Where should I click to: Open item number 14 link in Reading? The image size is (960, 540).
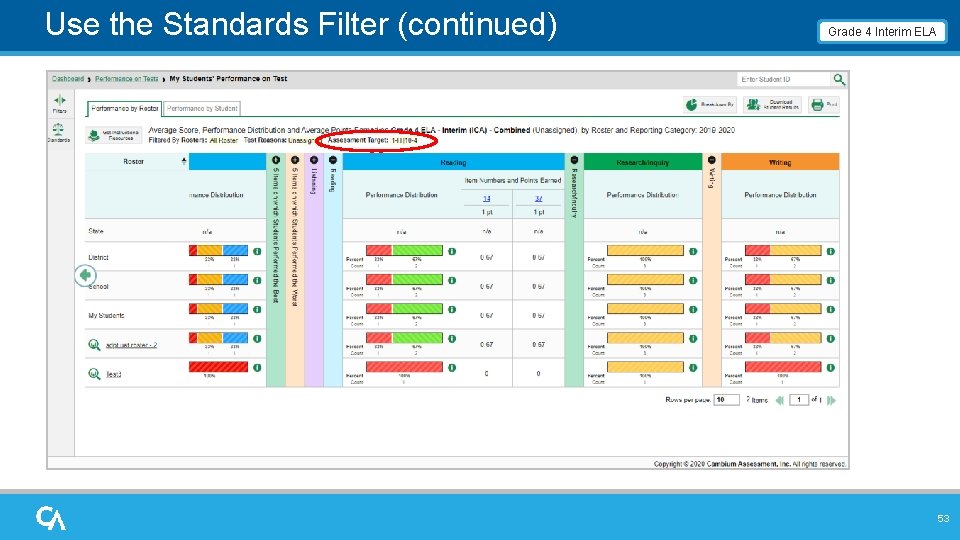coord(487,198)
